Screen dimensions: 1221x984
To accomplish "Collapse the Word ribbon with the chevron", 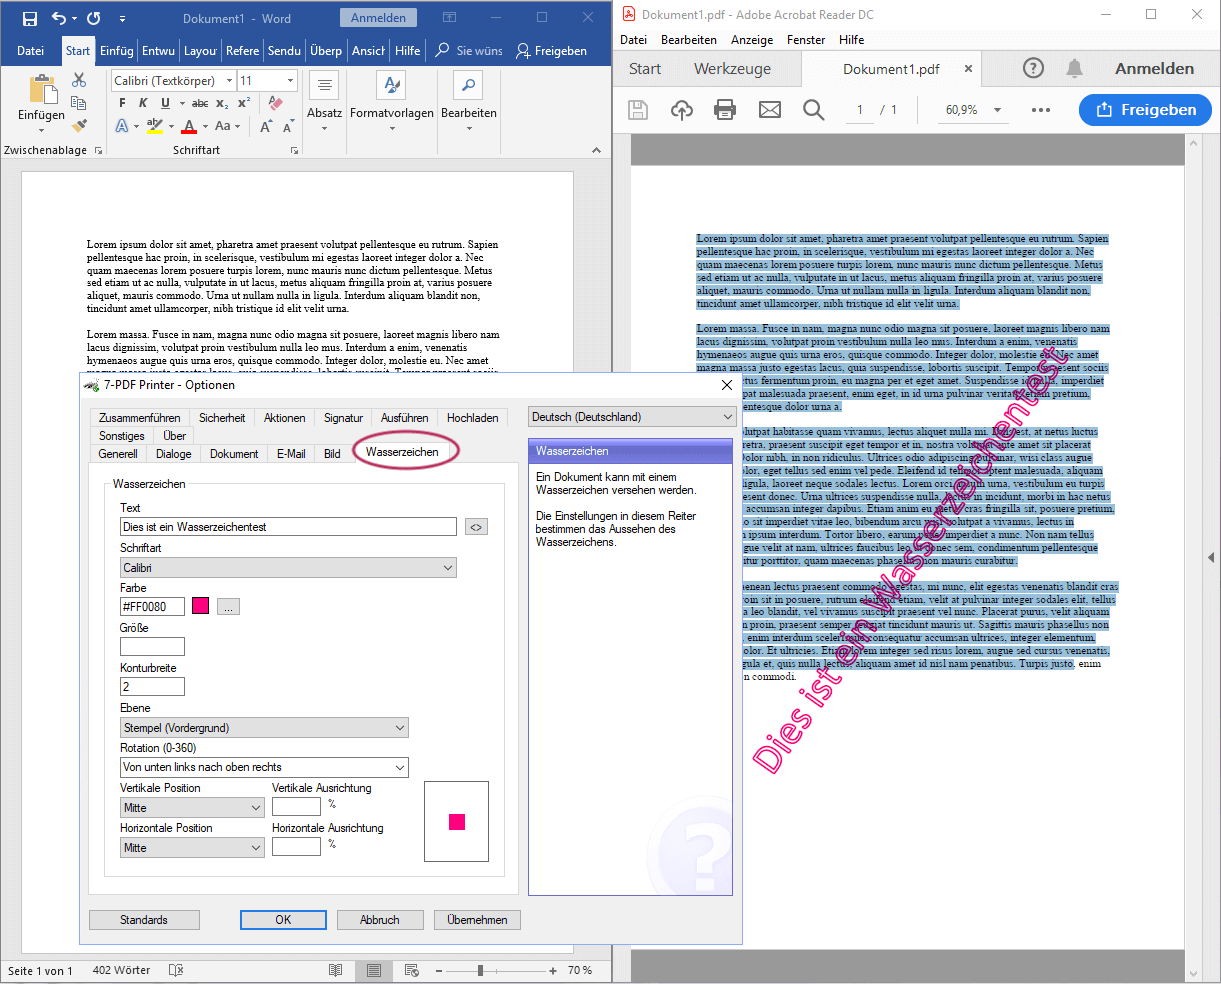I will coord(597,150).
